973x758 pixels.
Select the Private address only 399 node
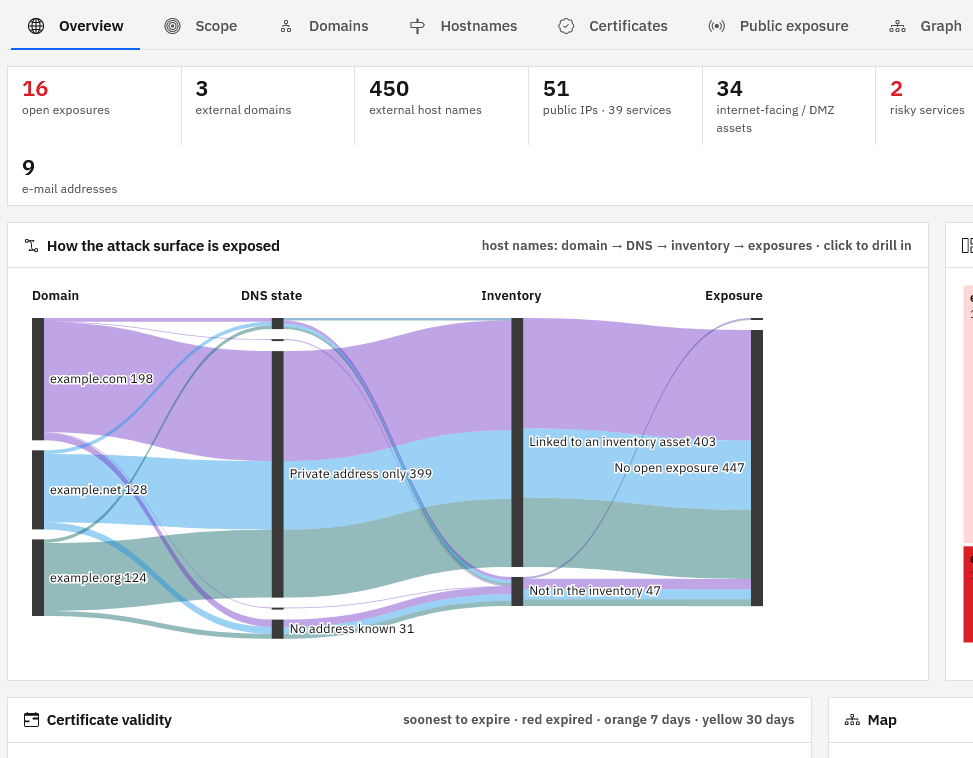[277, 474]
